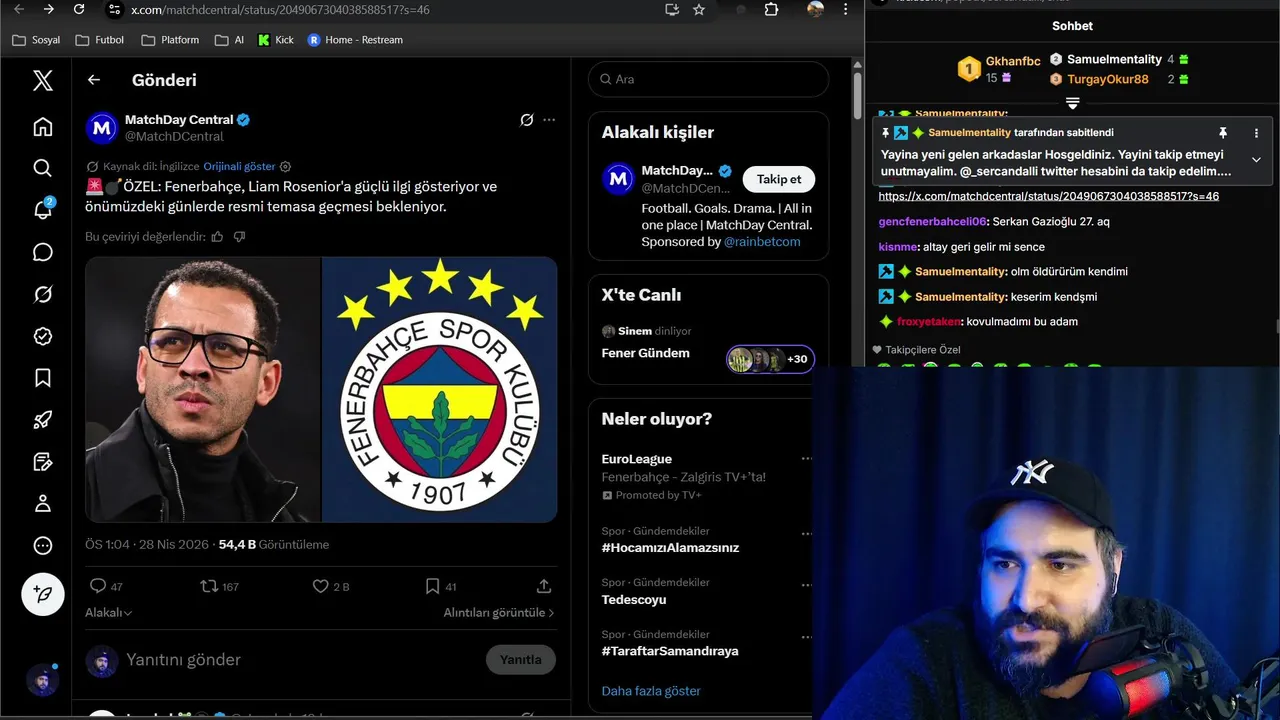The width and height of the screenshot is (1280, 720).
Task: Click the Grok icon on MatchDay Central's post
Action: (x=527, y=120)
